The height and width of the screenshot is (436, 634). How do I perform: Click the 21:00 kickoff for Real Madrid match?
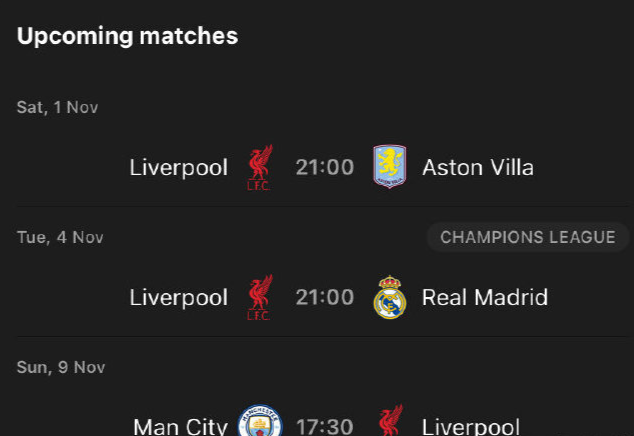coord(325,297)
